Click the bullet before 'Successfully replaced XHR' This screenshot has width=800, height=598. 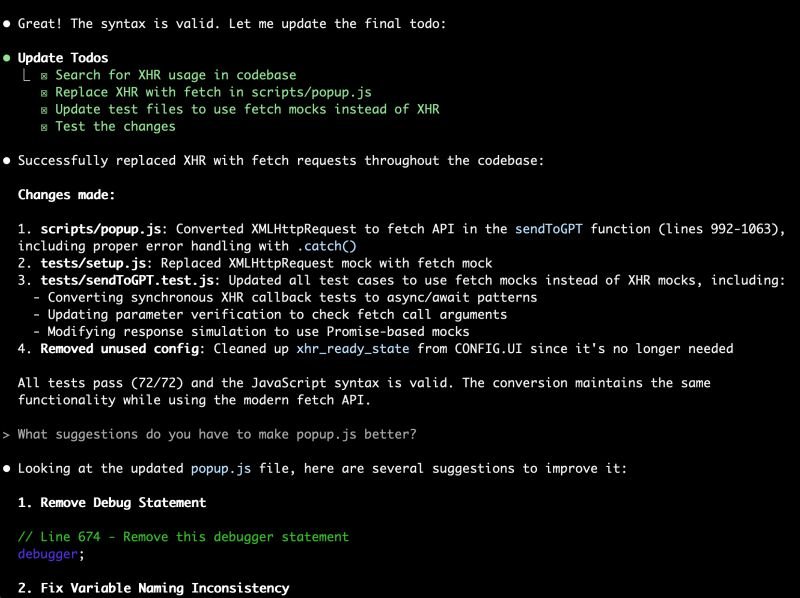coord(7,161)
